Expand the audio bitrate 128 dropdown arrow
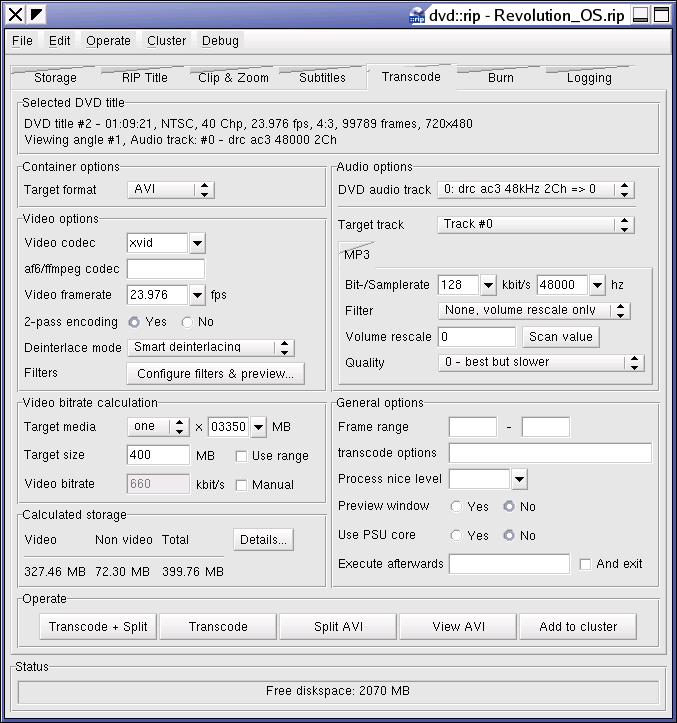This screenshot has width=677, height=723. pyautogui.click(x=488, y=285)
